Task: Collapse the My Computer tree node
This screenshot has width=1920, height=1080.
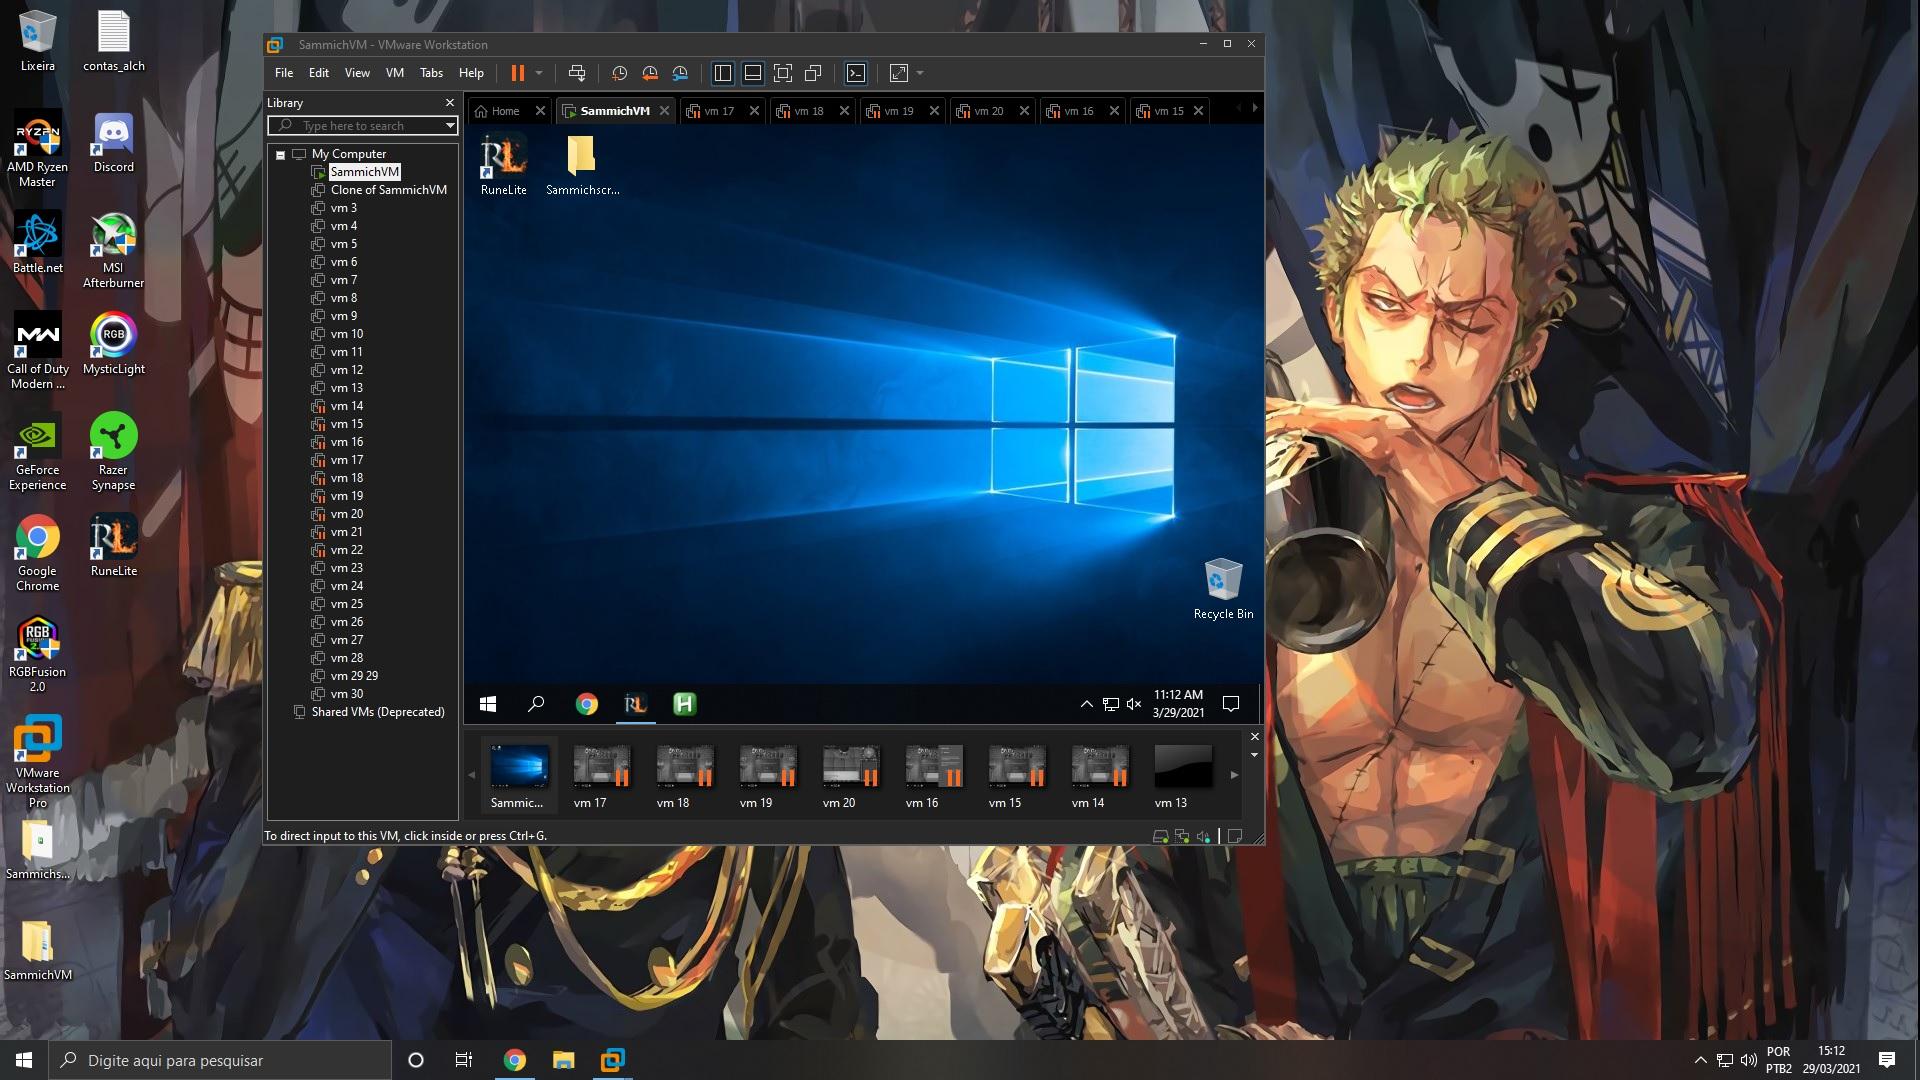Action: [281, 155]
